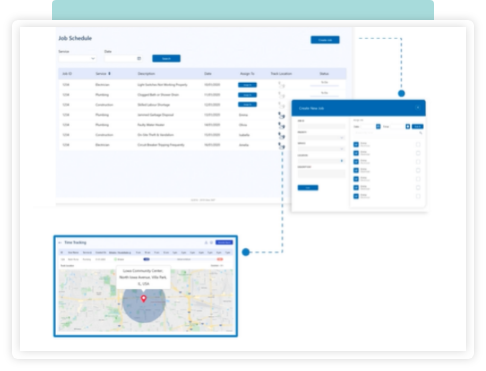Click red location pin on map
The width and height of the screenshot is (486, 371).
click(144, 298)
